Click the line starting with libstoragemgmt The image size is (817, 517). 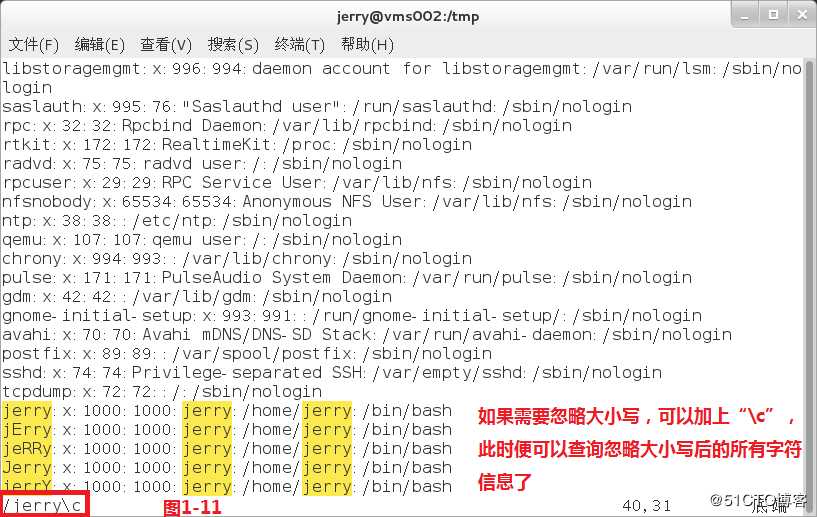pos(402,69)
